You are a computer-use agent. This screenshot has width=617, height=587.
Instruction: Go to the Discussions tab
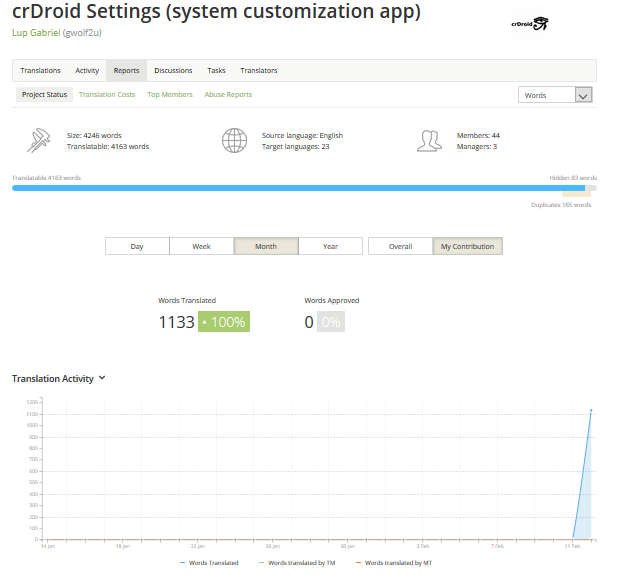173,70
